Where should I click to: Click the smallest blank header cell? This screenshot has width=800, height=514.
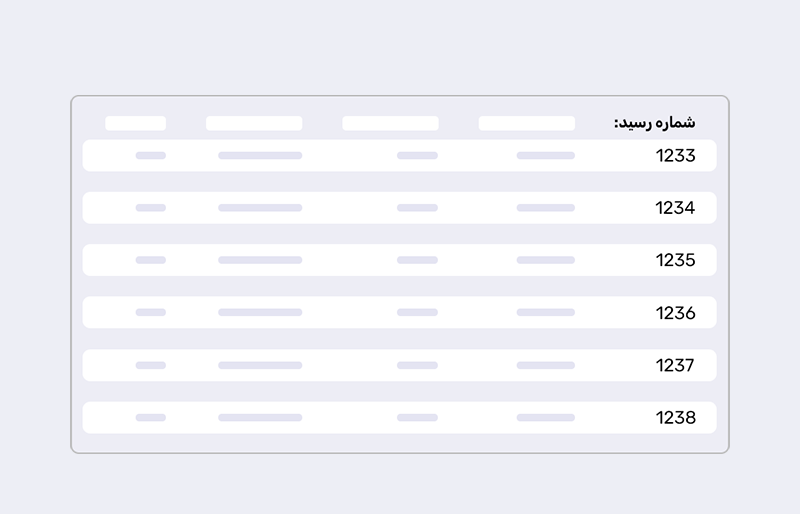tap(135, 123)
